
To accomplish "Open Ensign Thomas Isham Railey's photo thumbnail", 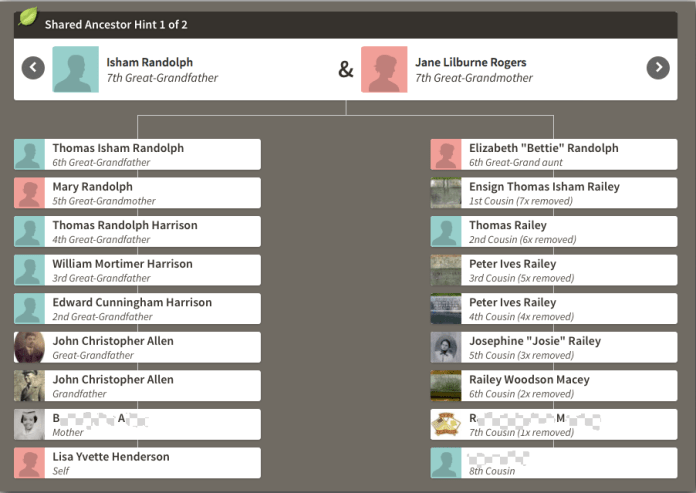I will (x=446, y=193).
